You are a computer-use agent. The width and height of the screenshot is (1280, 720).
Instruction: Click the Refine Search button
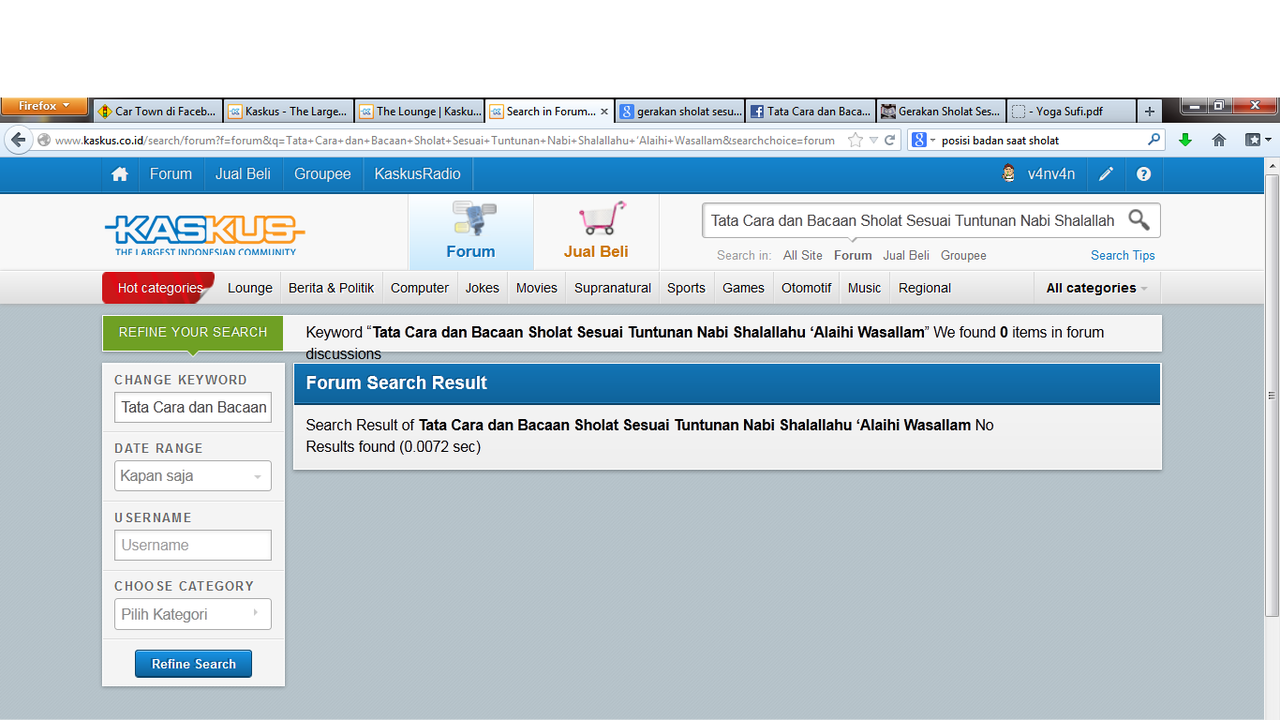[193, 664]
